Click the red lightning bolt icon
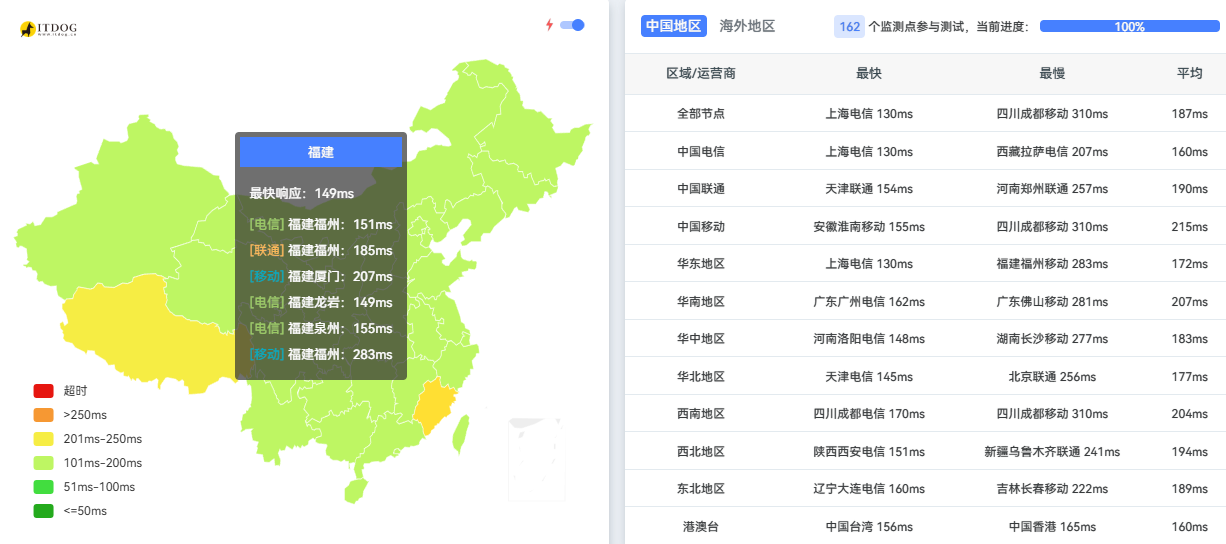Image resolution: width=1226 pixels, height=544 pixels. [549, 25]
